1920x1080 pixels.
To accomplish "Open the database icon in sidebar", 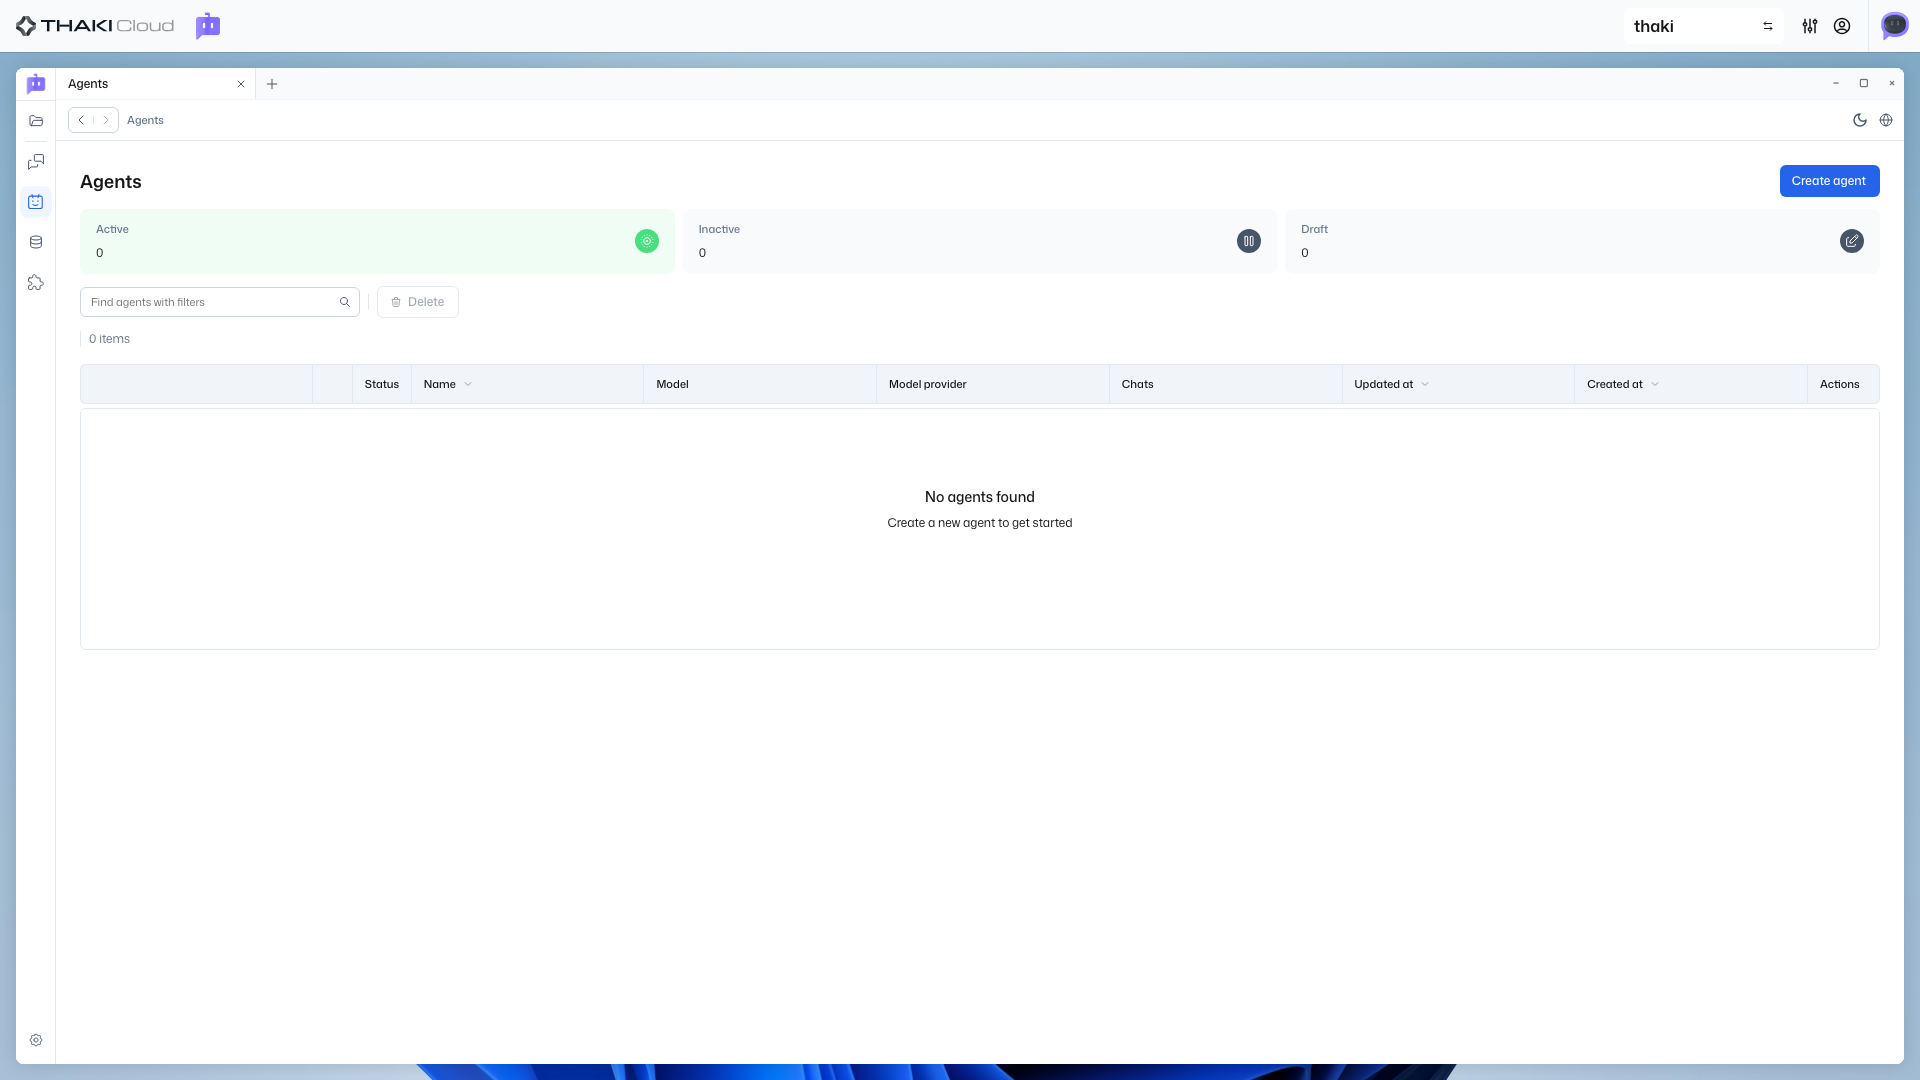I will point(36,242).
